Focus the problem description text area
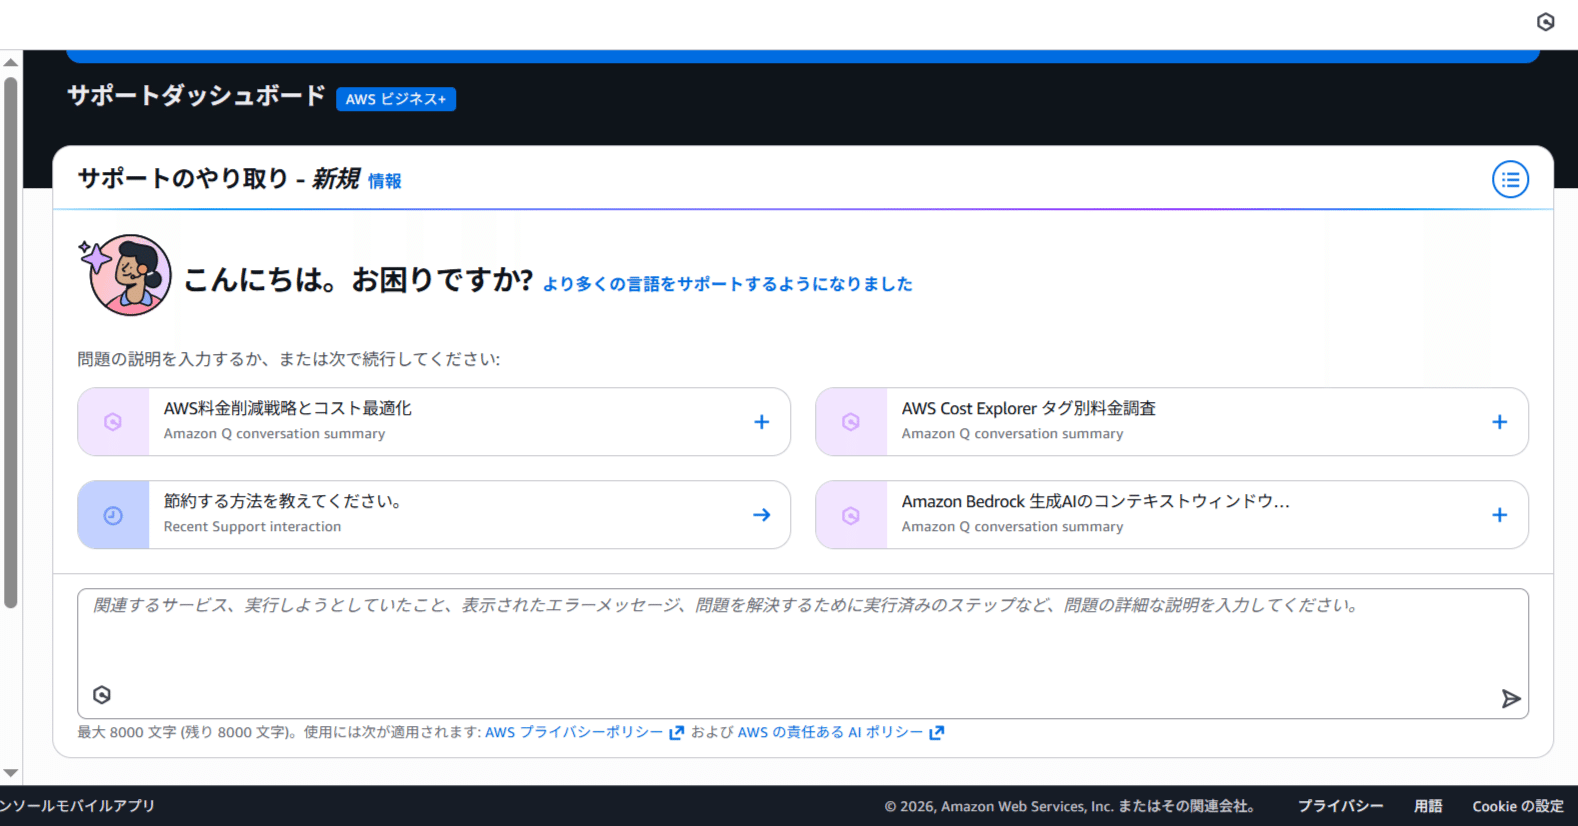The height and width of the screenshot is (826, 1578). point(803,653)
